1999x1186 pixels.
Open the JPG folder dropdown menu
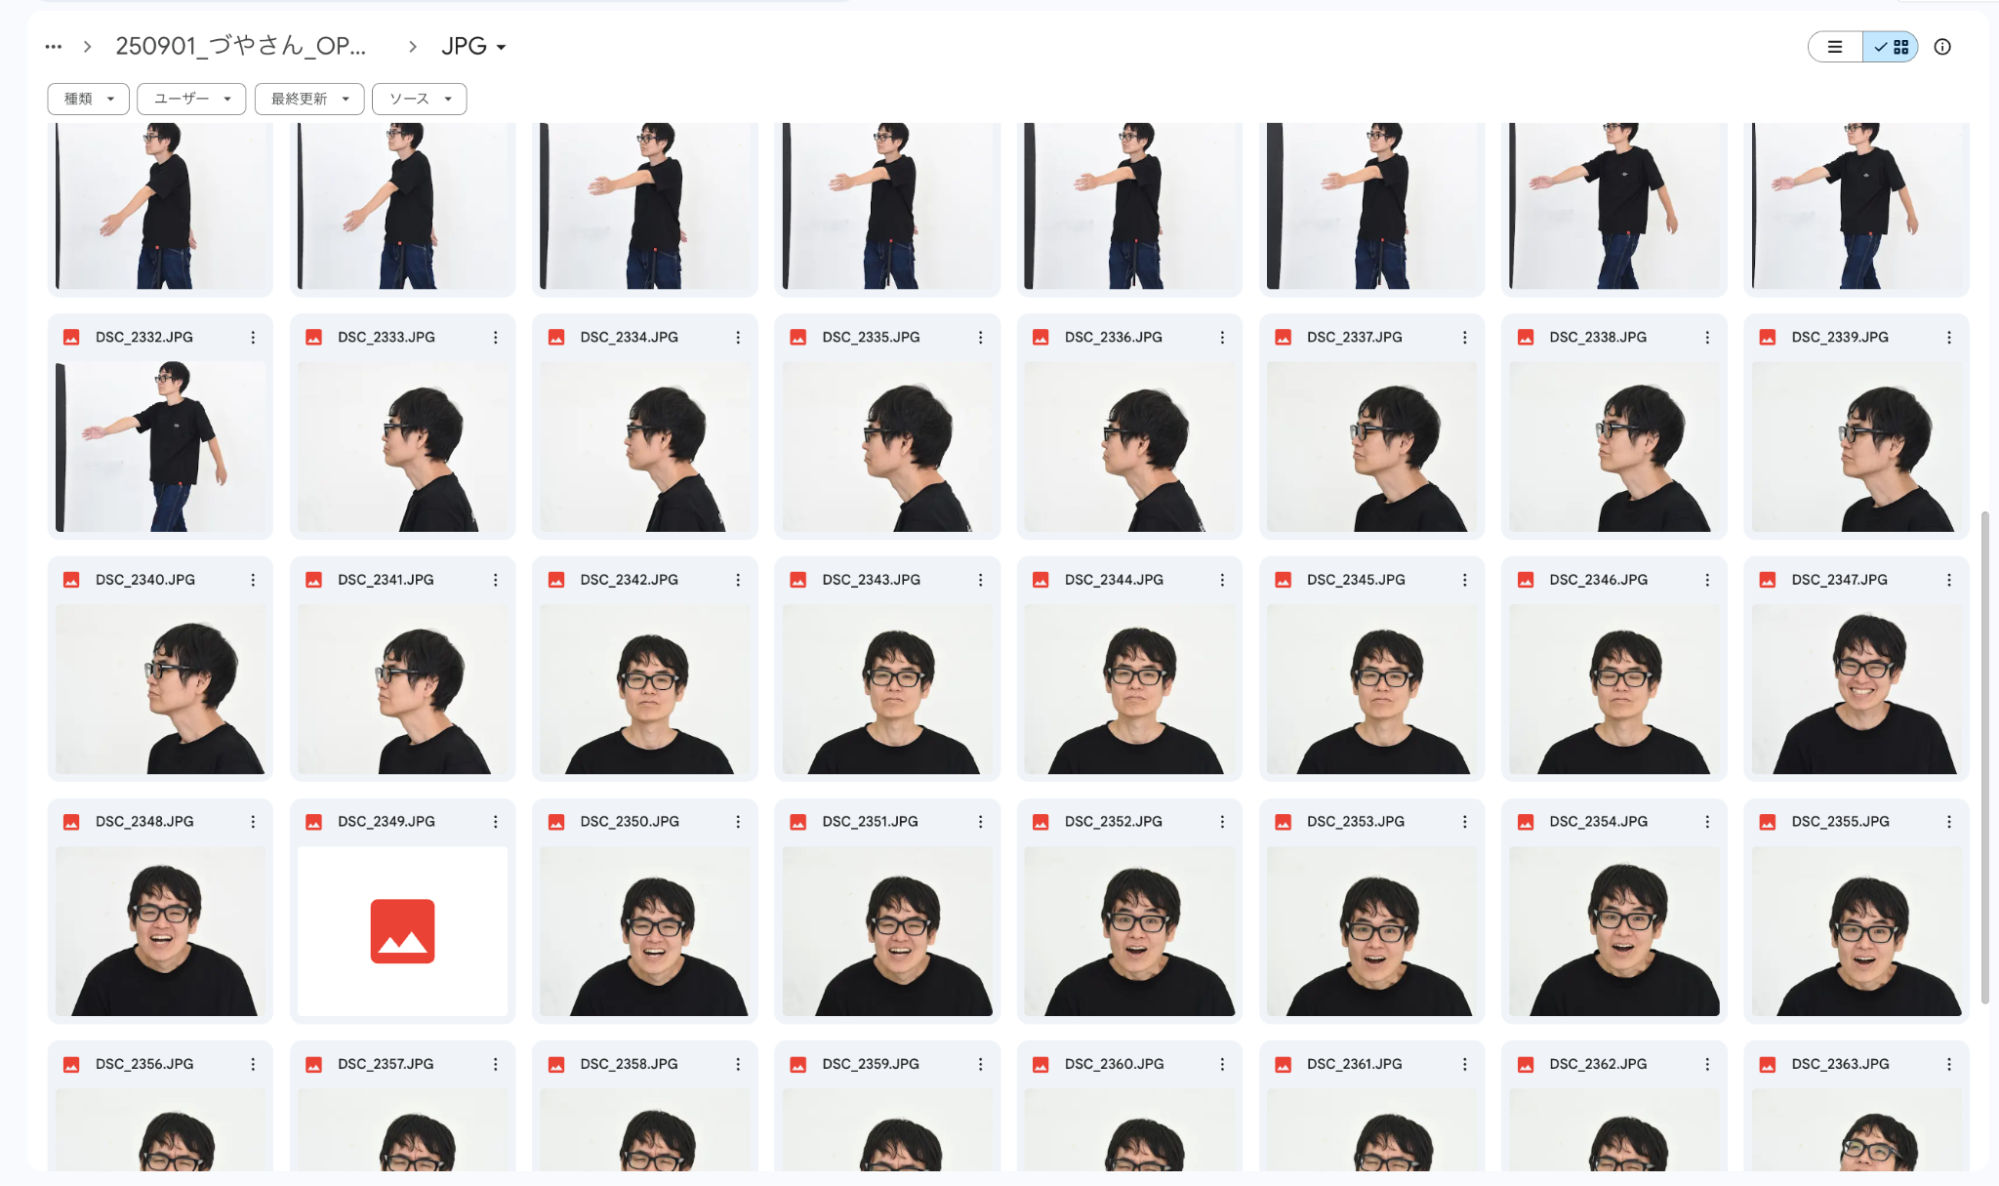point(474,47)
